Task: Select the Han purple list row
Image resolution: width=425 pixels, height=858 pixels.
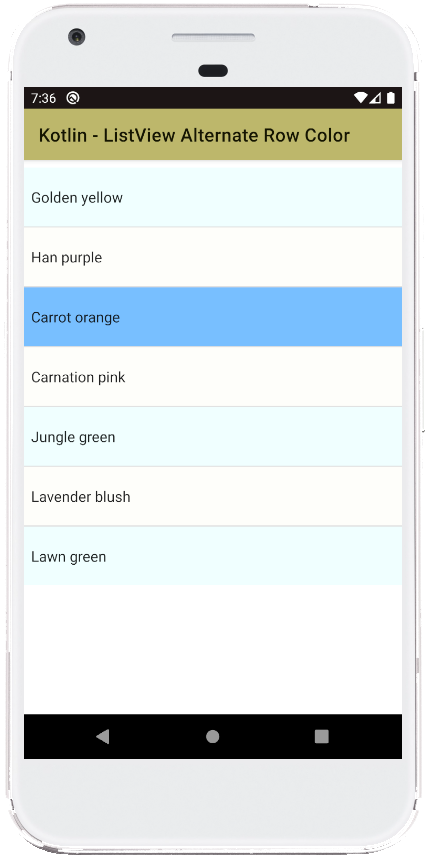Action: [x=213, y=257]
